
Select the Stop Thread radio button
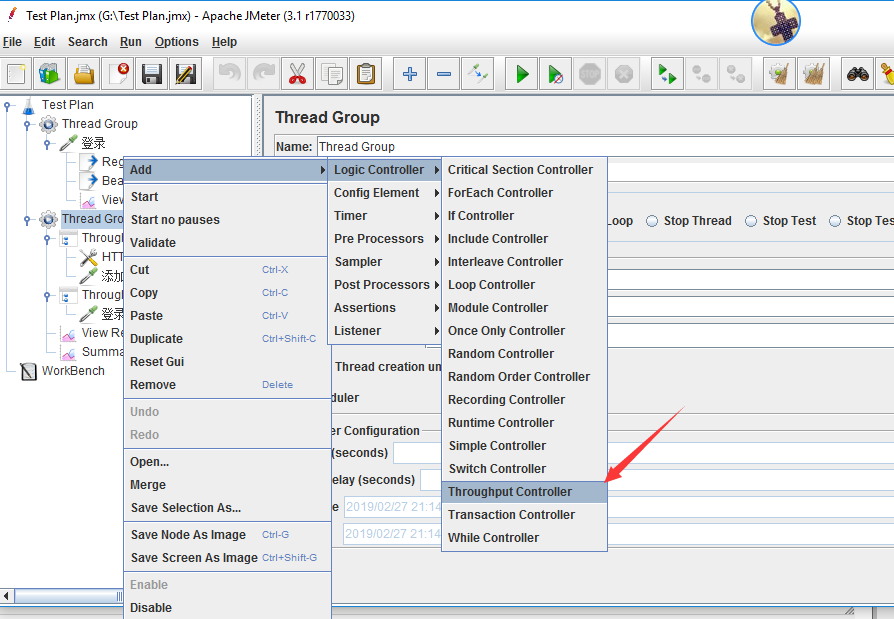tap(652, 221)
